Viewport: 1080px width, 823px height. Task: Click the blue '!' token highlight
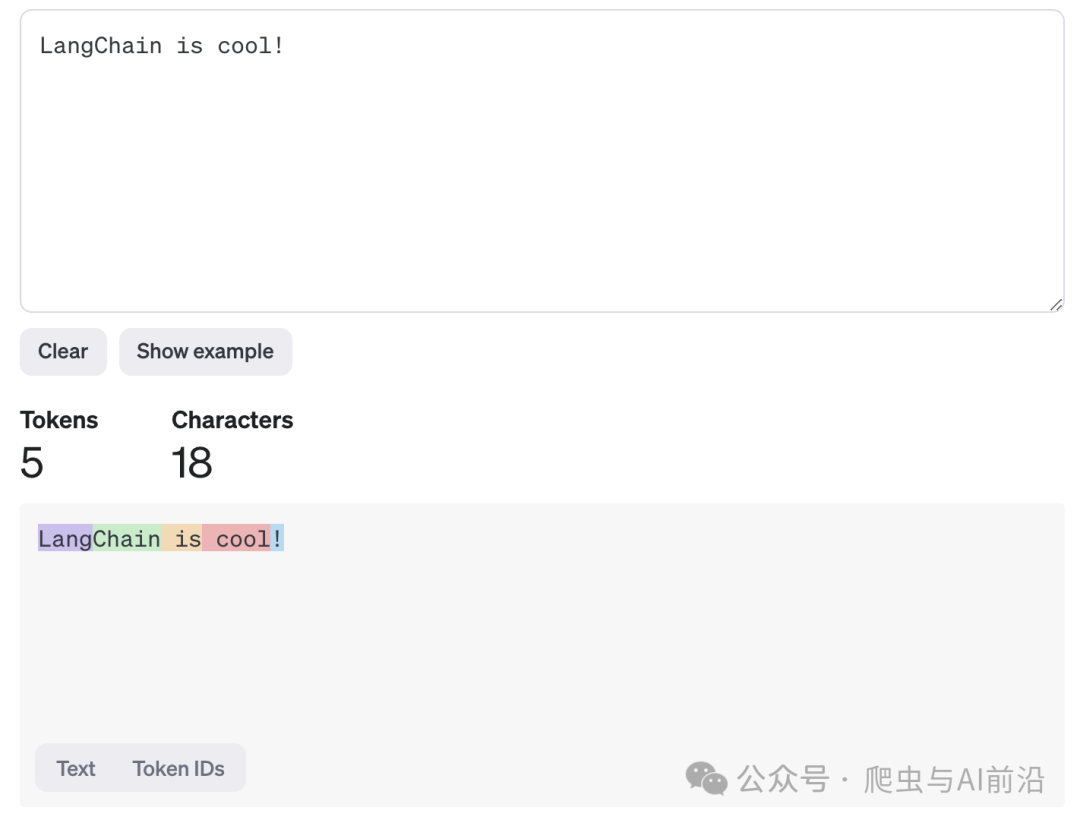point(277,539)
